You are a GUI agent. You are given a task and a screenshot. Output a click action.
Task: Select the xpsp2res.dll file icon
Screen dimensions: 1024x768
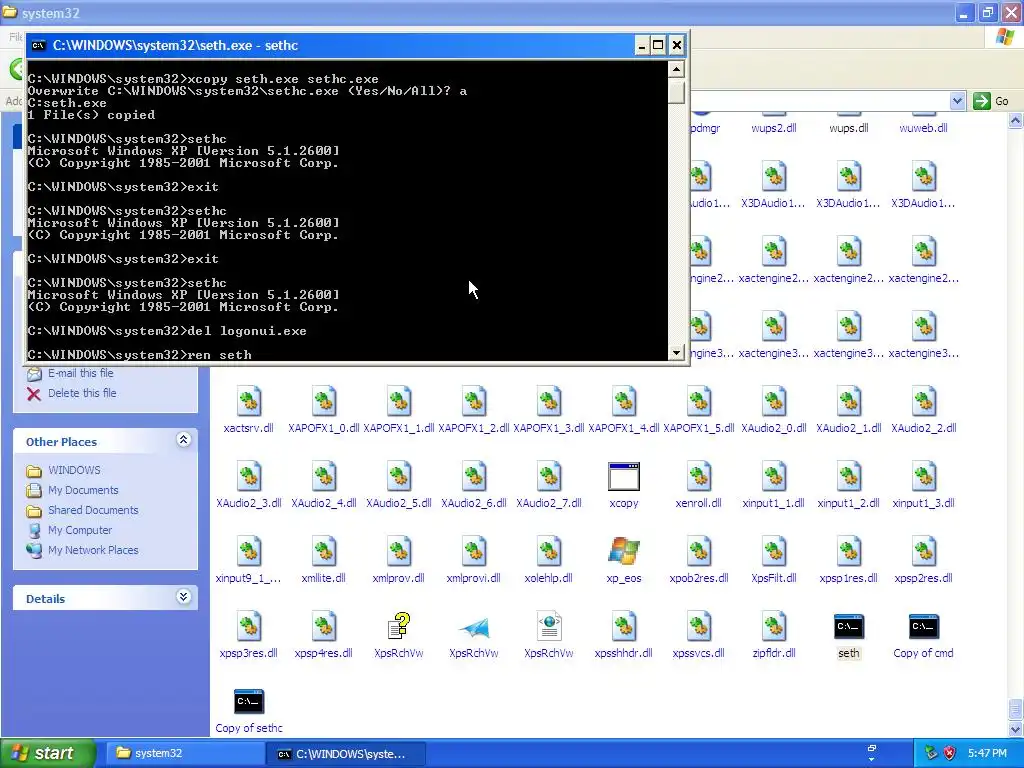(x=923, y=551)
